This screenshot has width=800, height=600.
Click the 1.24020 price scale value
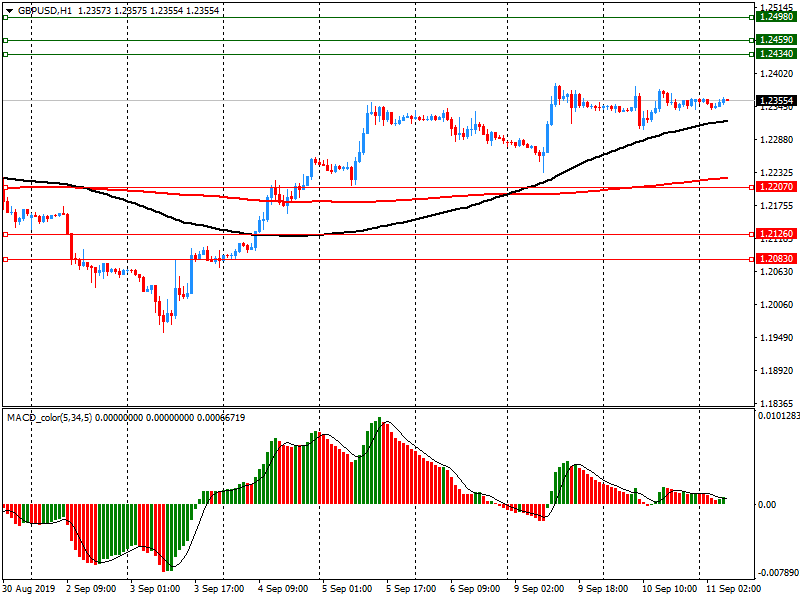777,74
